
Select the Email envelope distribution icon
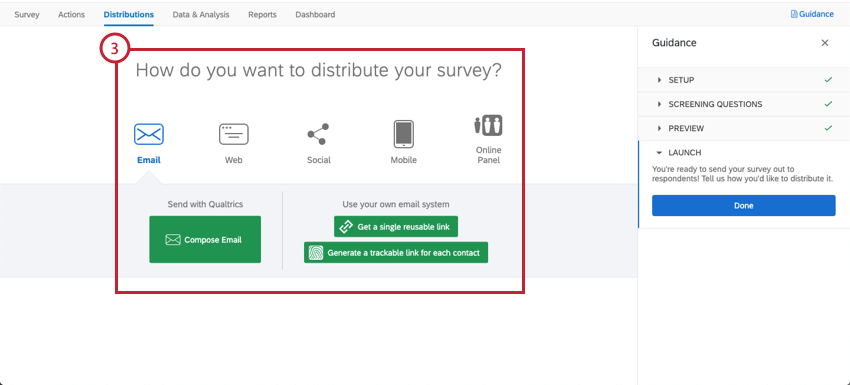149,134
